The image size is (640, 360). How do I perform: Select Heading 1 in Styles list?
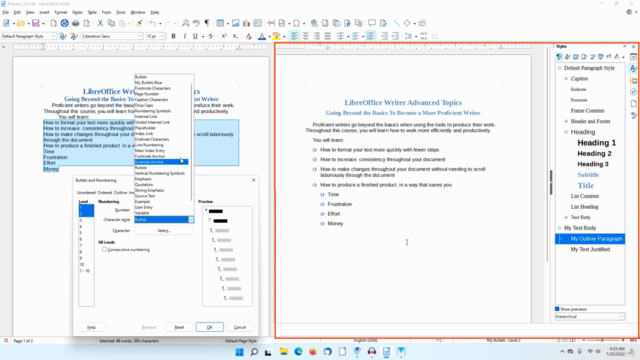[x=596, y=143]
